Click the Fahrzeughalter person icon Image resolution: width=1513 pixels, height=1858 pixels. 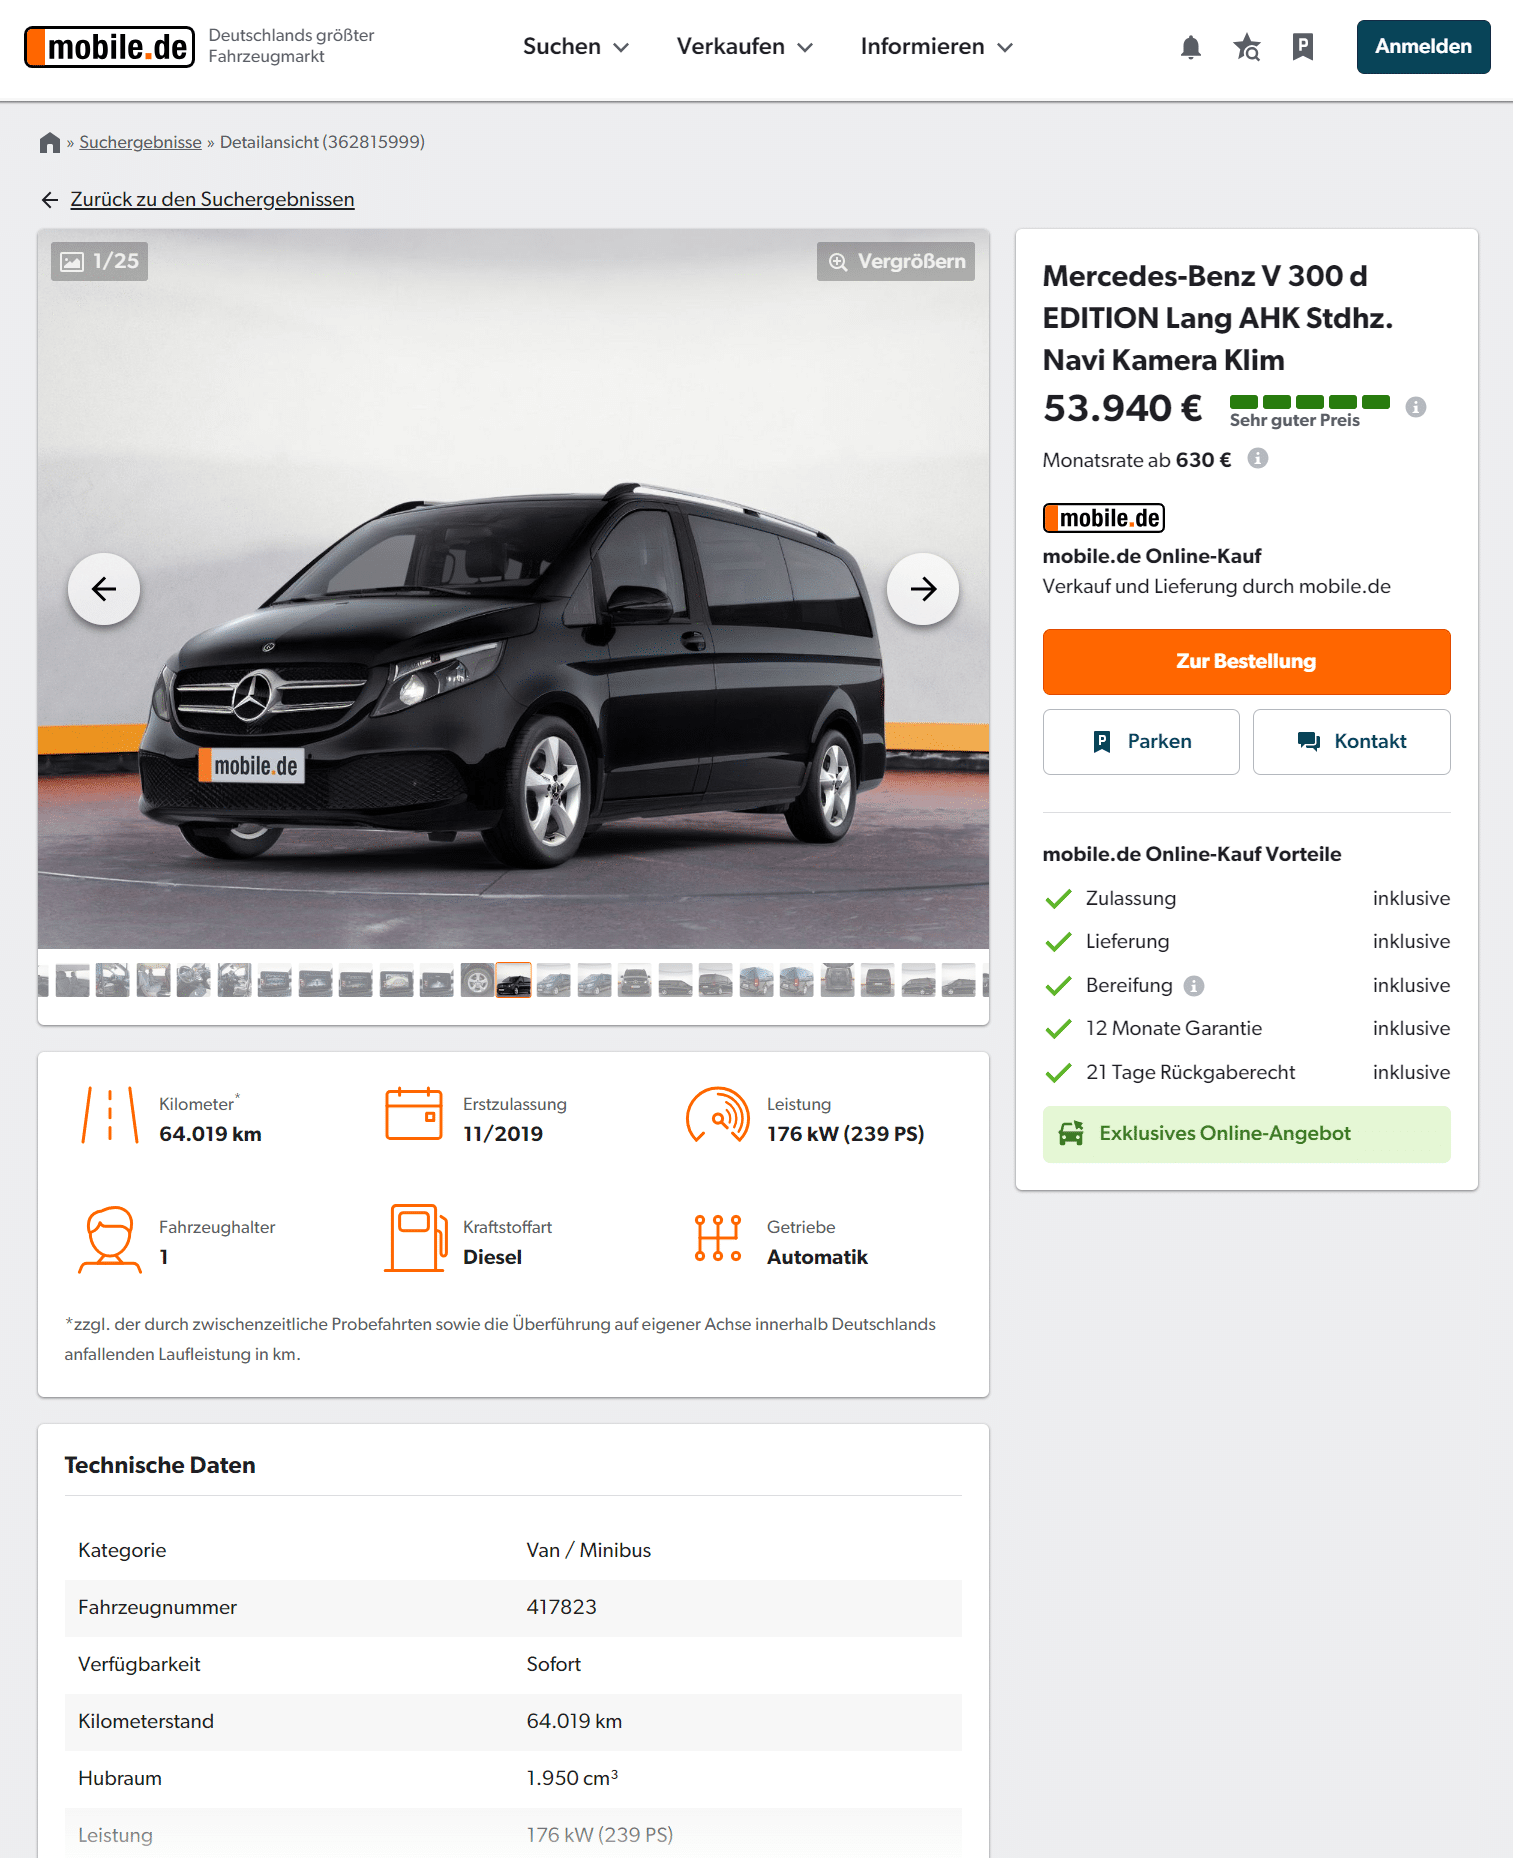tap(110, 1240)
